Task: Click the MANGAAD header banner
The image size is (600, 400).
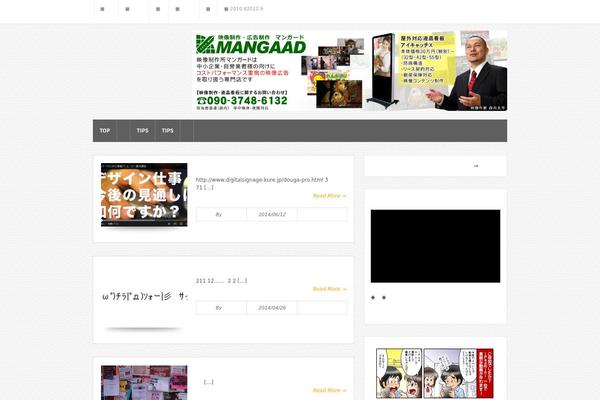Action: pos(350,71)
